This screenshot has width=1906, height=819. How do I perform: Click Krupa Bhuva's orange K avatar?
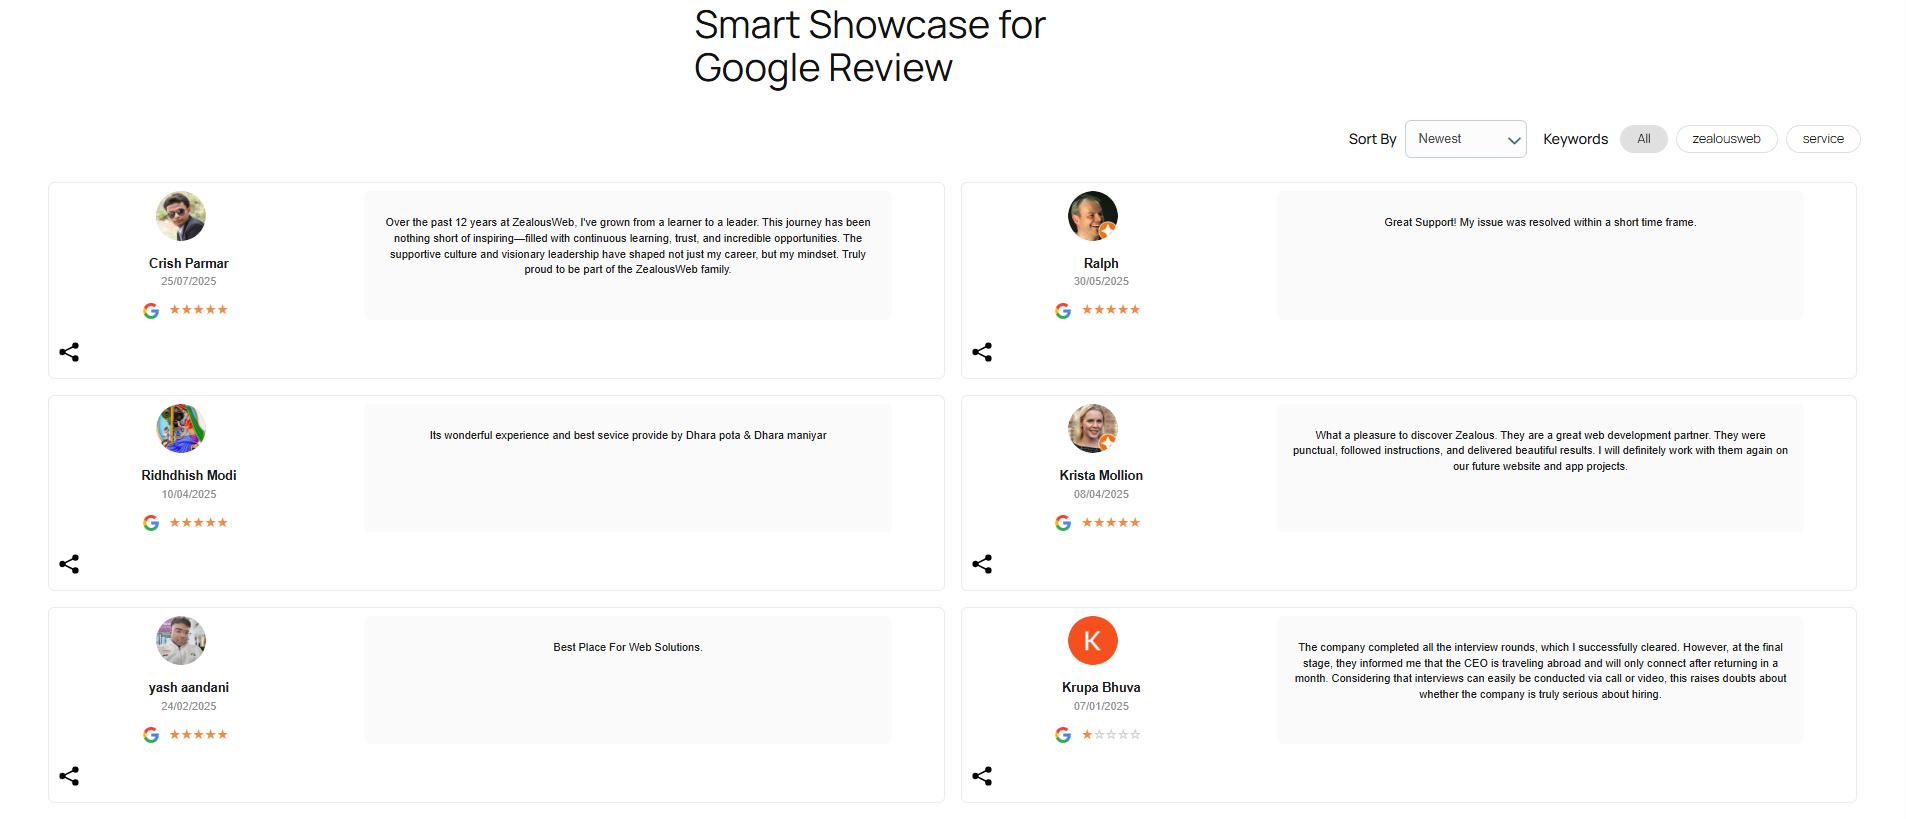tap(1093, 641)
